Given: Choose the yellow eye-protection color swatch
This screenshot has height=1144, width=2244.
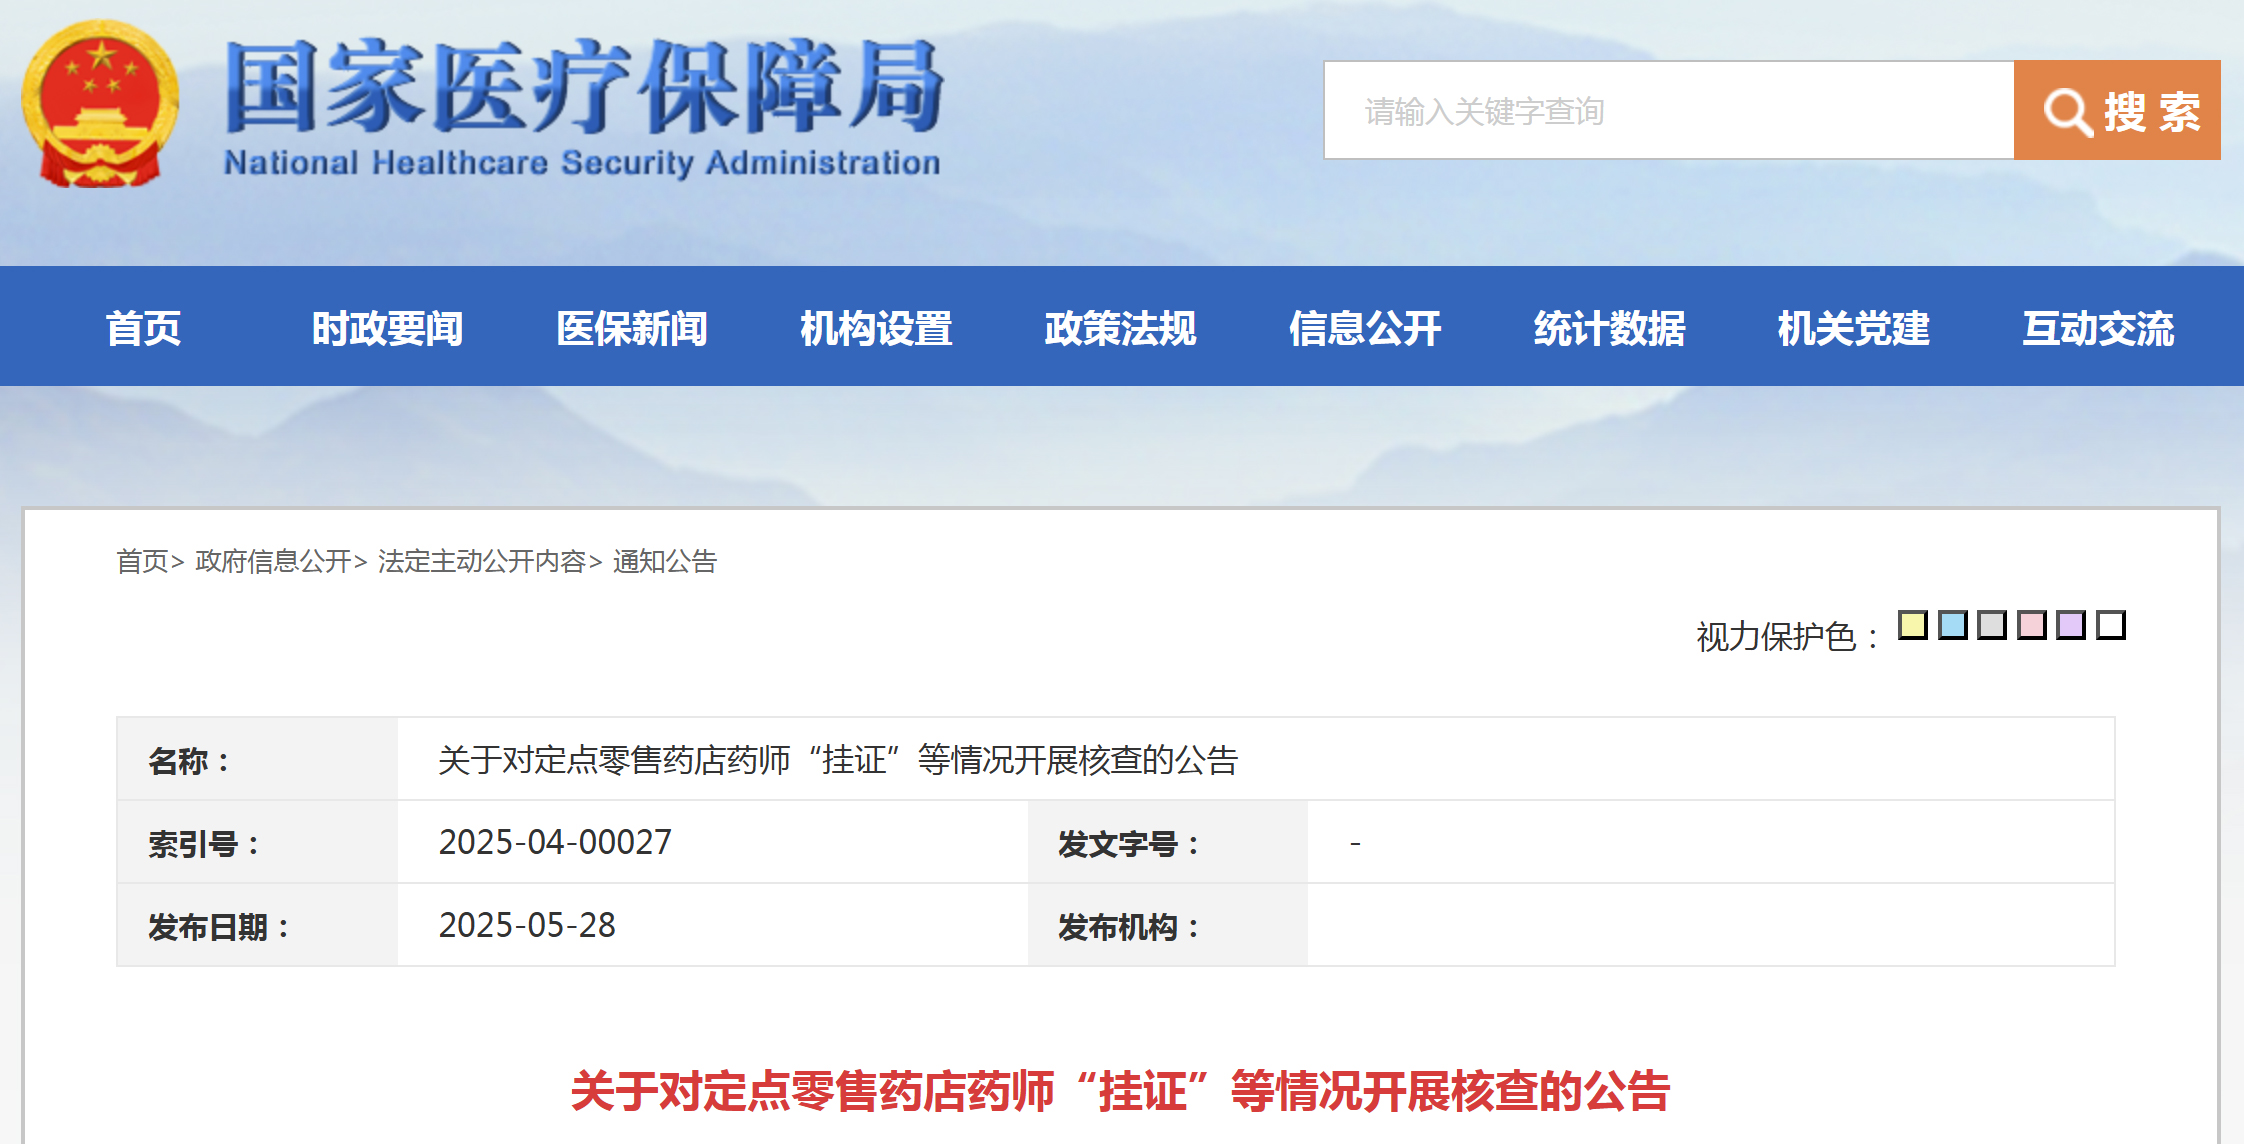Looking at the screenshot, I should (1913, 625).
